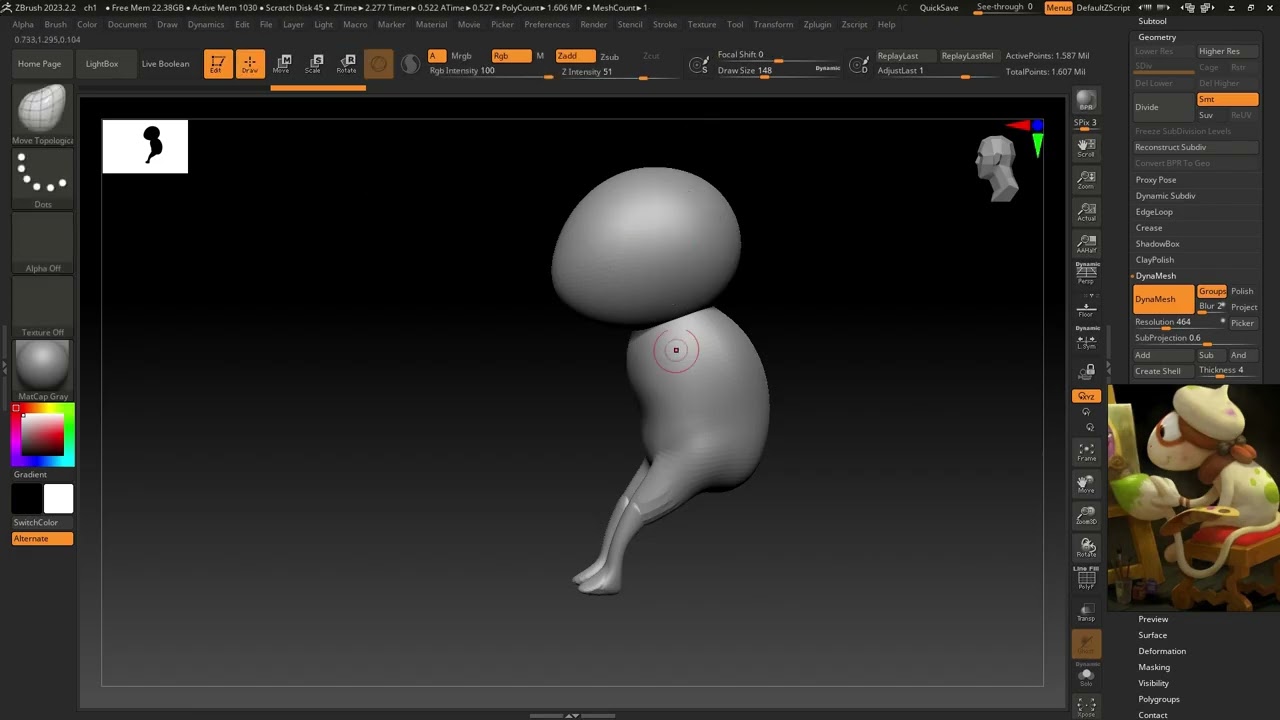Image resolution: width=1280 pixels, height=720 pixels.
Task: Select the Scale gizmo tool
Action: [x=314, y=64]
